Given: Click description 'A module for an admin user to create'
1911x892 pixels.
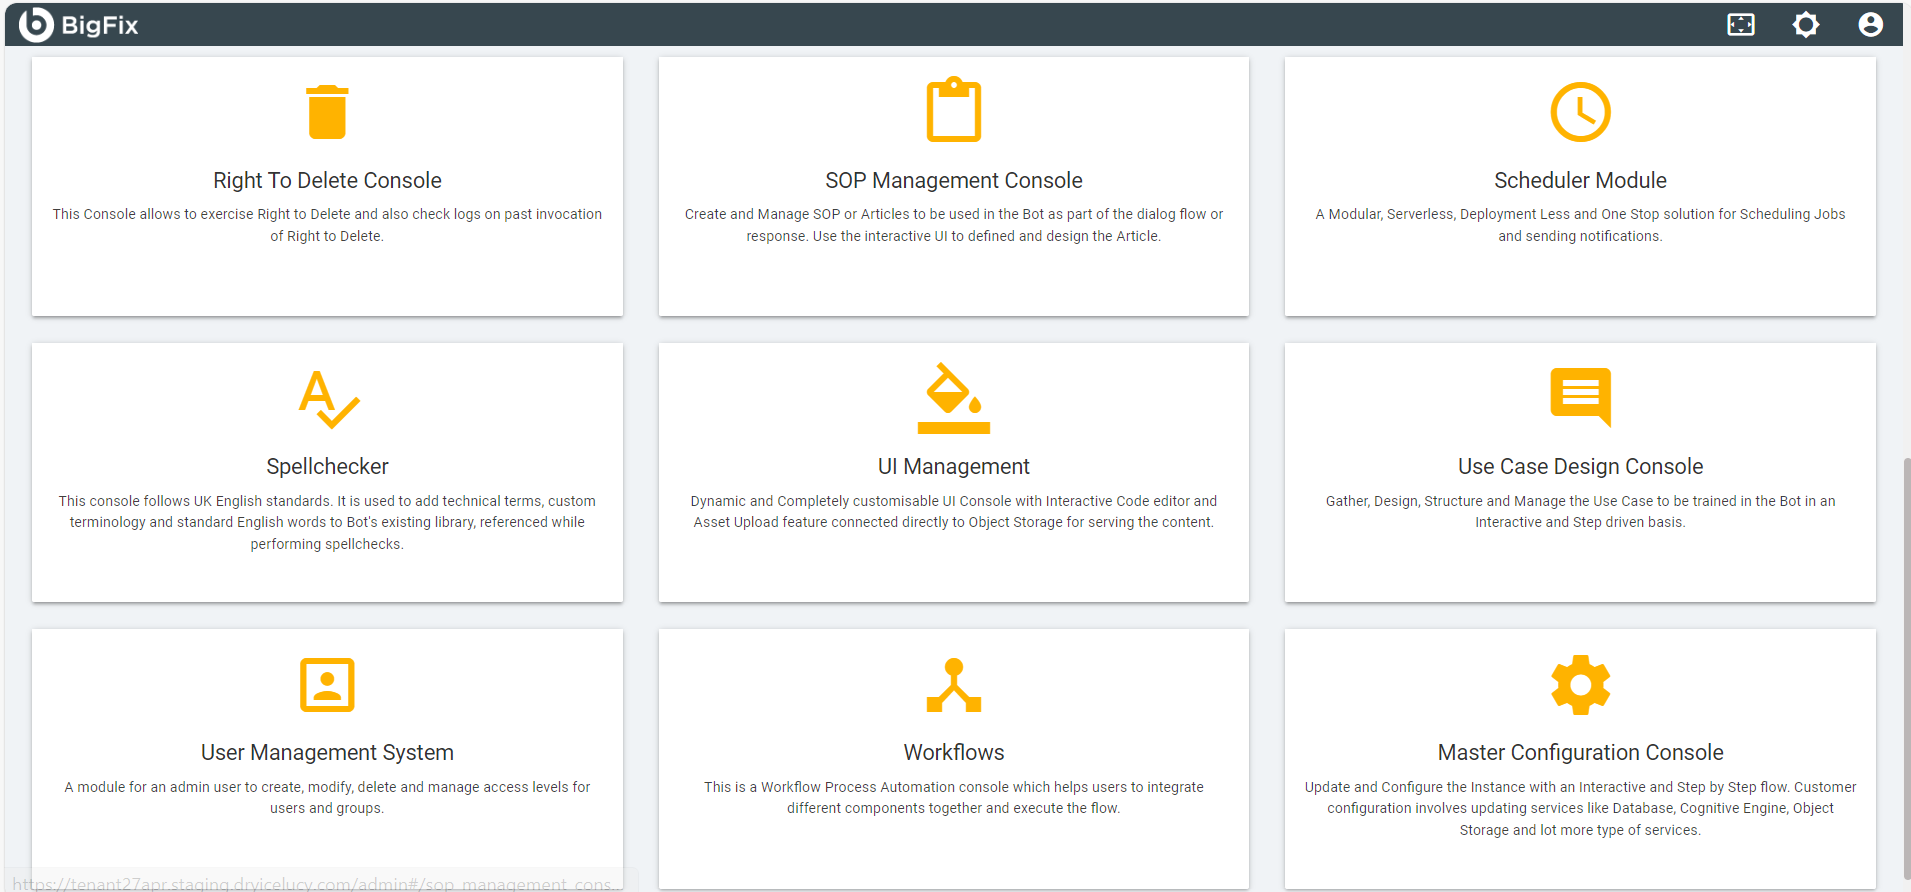Looking at the screenshot, I should point(327,797).
